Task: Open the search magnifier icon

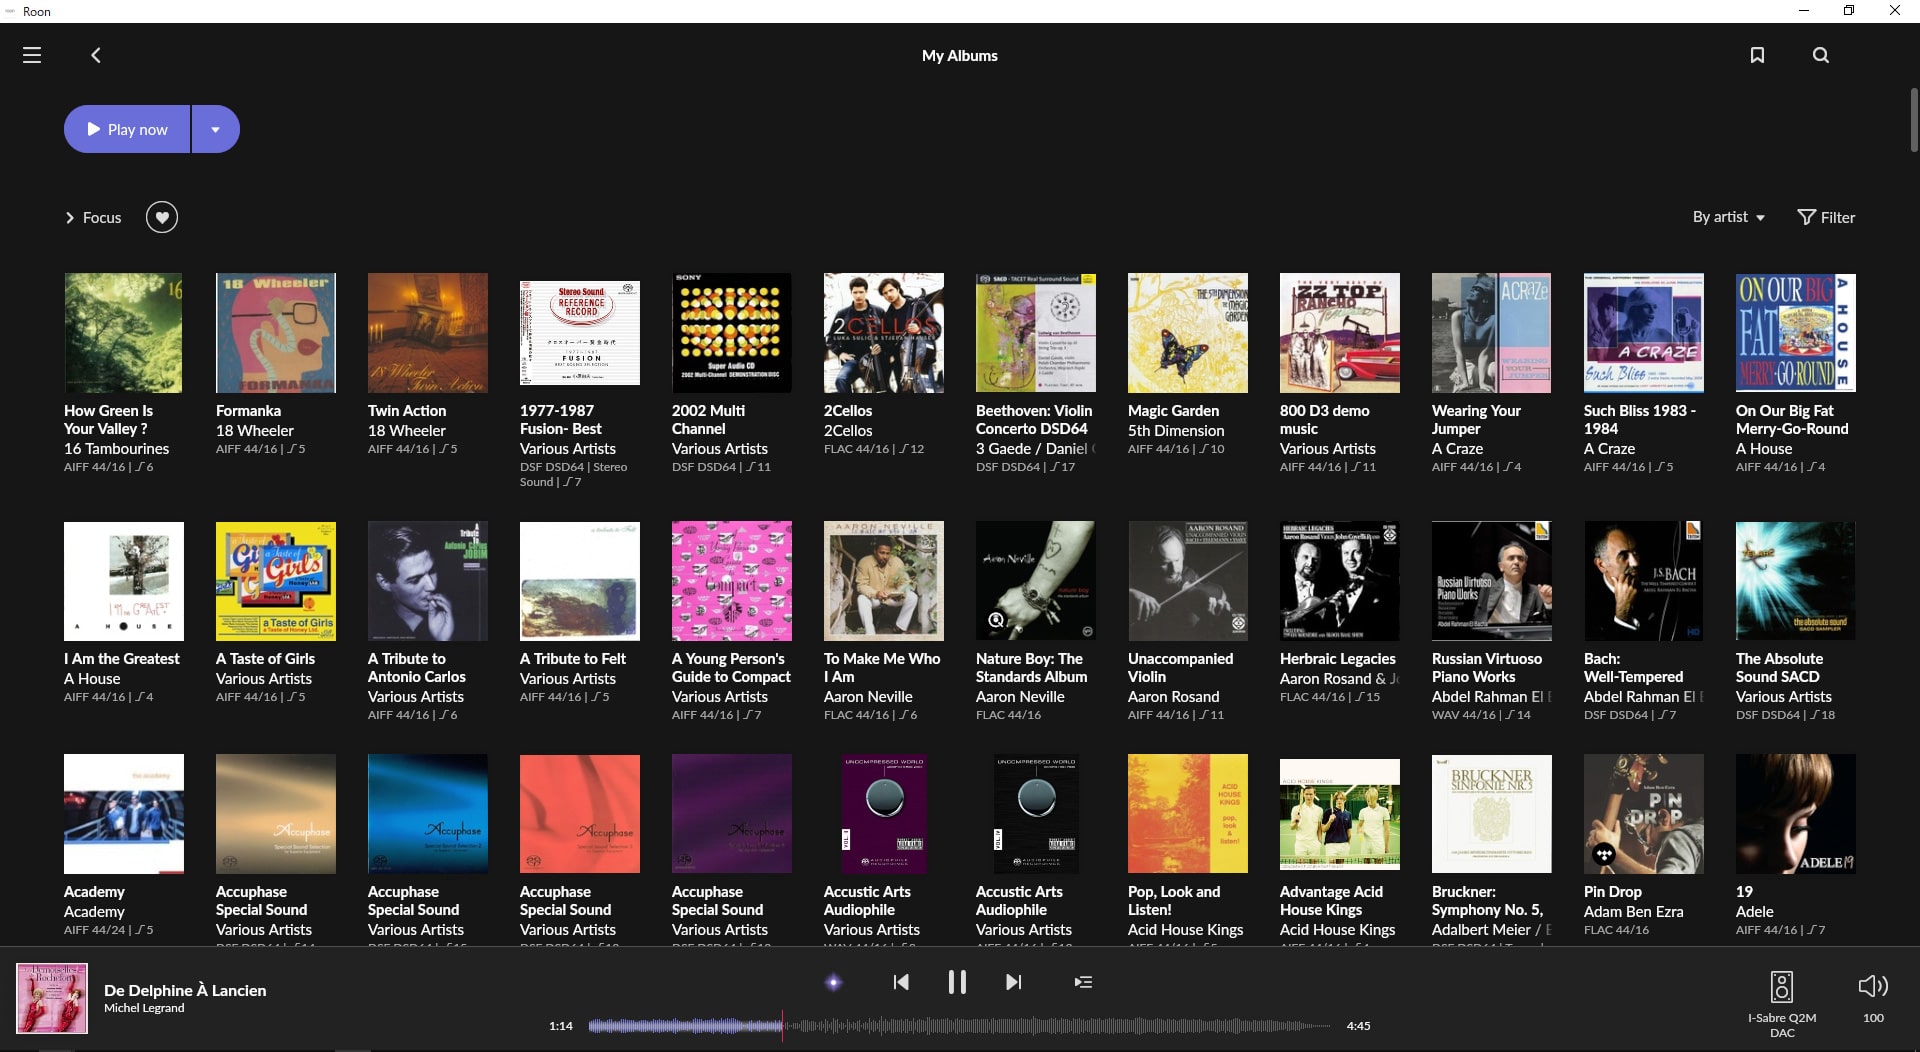Action: coord(1821,55)
